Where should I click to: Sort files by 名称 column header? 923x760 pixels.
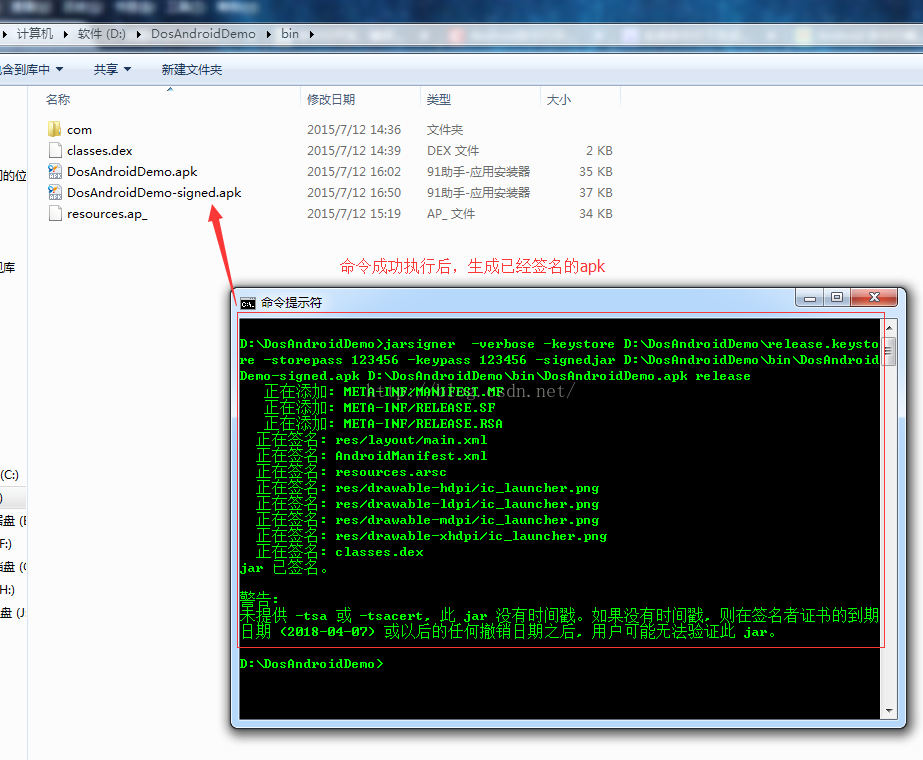pos(58,100)
